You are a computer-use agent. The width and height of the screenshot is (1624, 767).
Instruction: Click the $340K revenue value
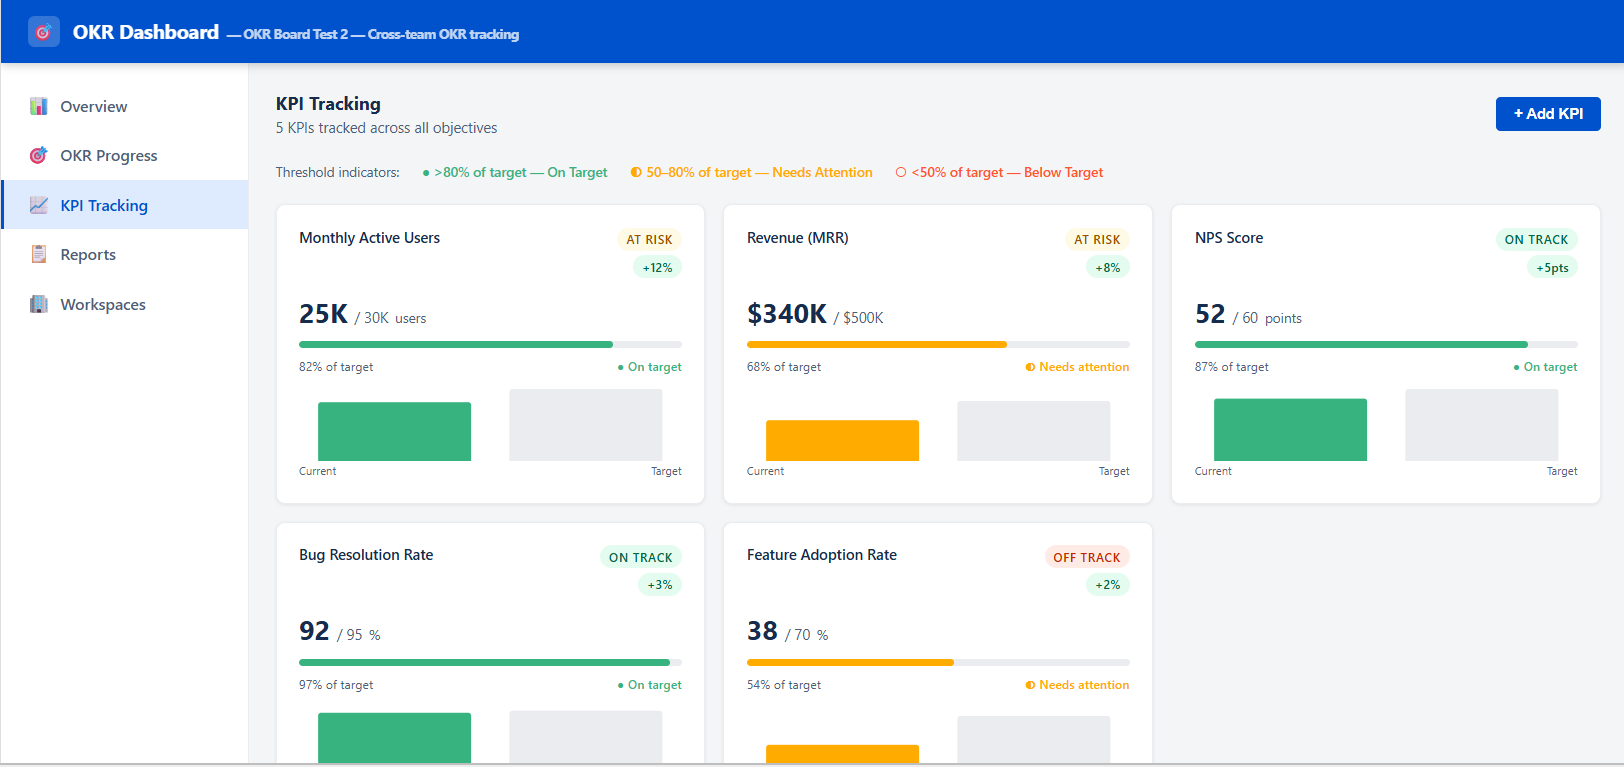coord(787,314)
